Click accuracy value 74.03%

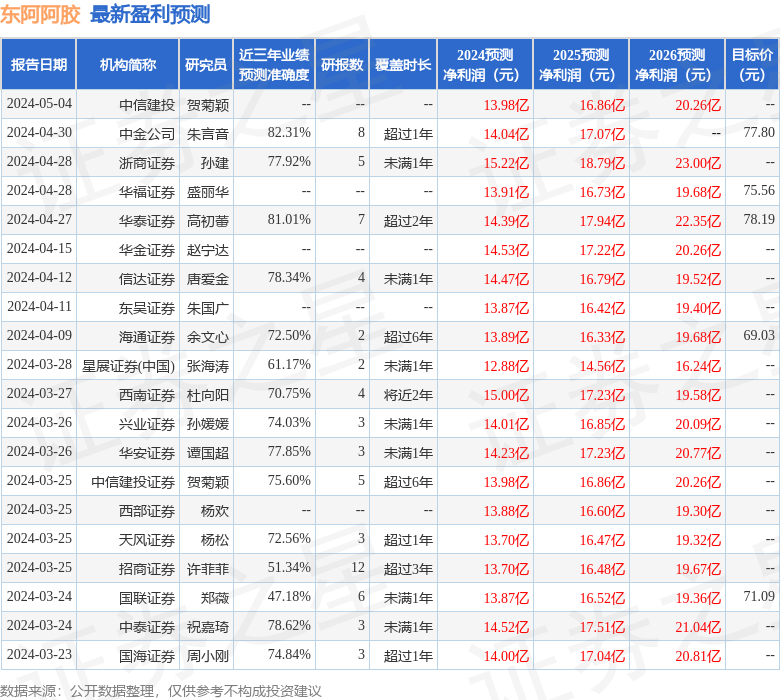point(289,422)
